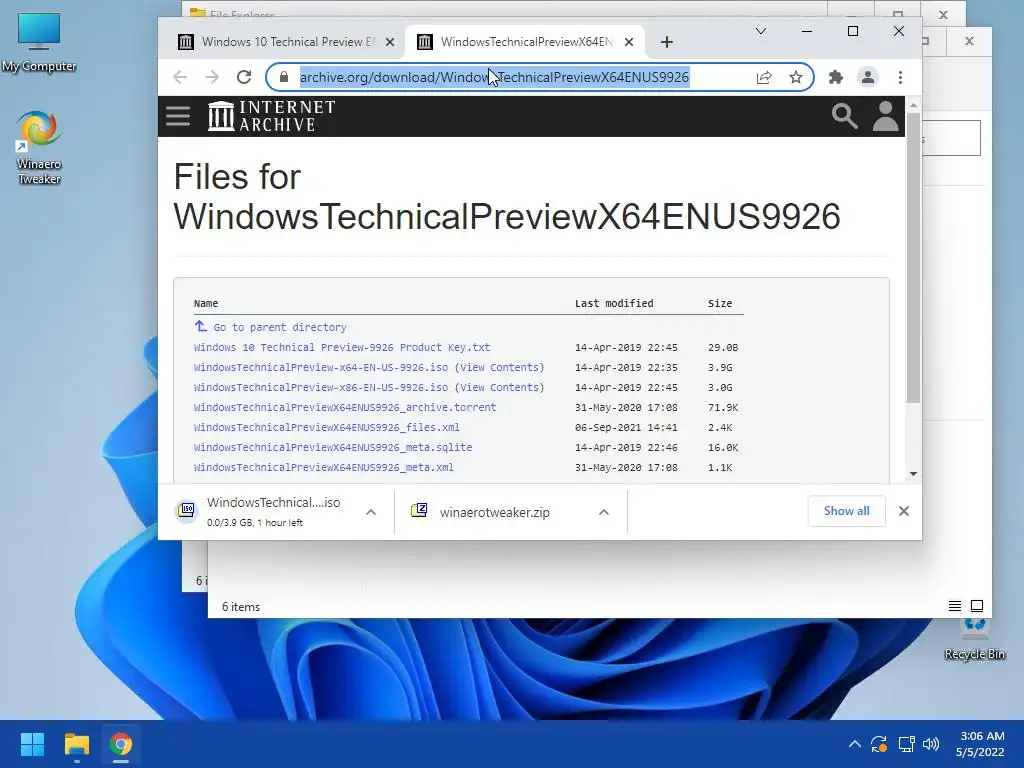Image resolution: width=1024 pixels, height=768 pixels.
Task: Open network tray icon
Action: click(x=906, y=744)
